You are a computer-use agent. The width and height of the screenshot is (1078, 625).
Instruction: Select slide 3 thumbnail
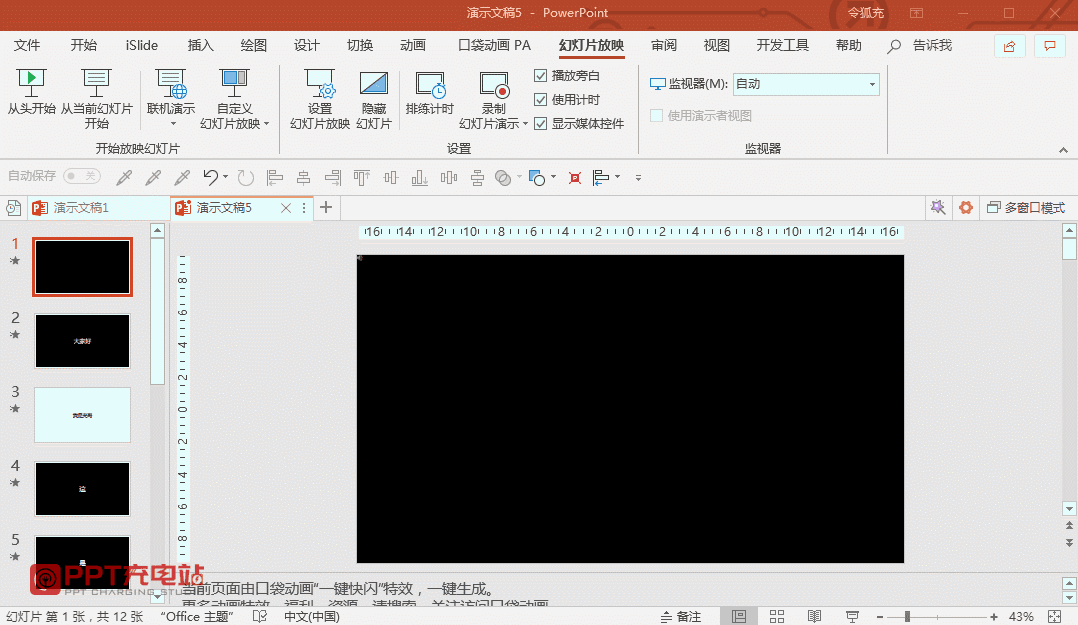[82, 415]
